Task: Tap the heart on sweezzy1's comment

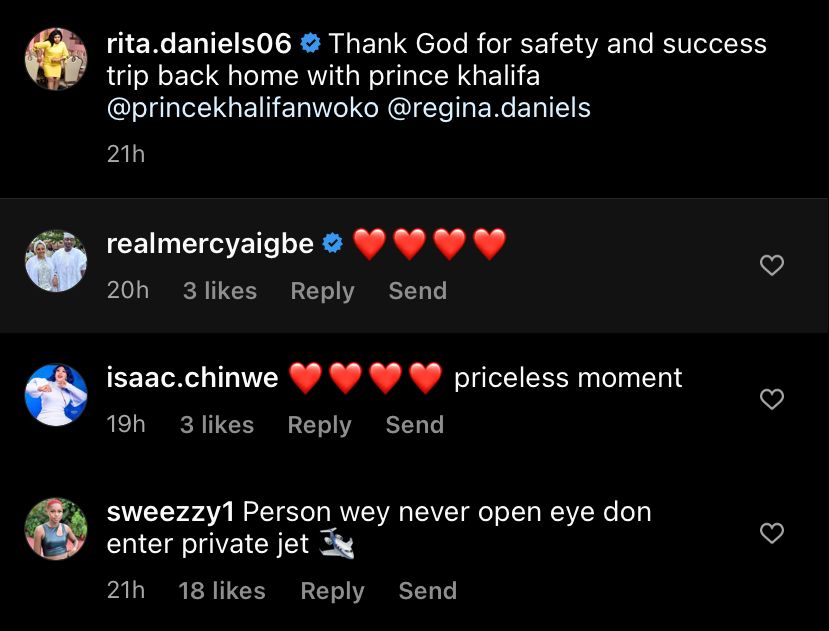Action: point(772,534)
